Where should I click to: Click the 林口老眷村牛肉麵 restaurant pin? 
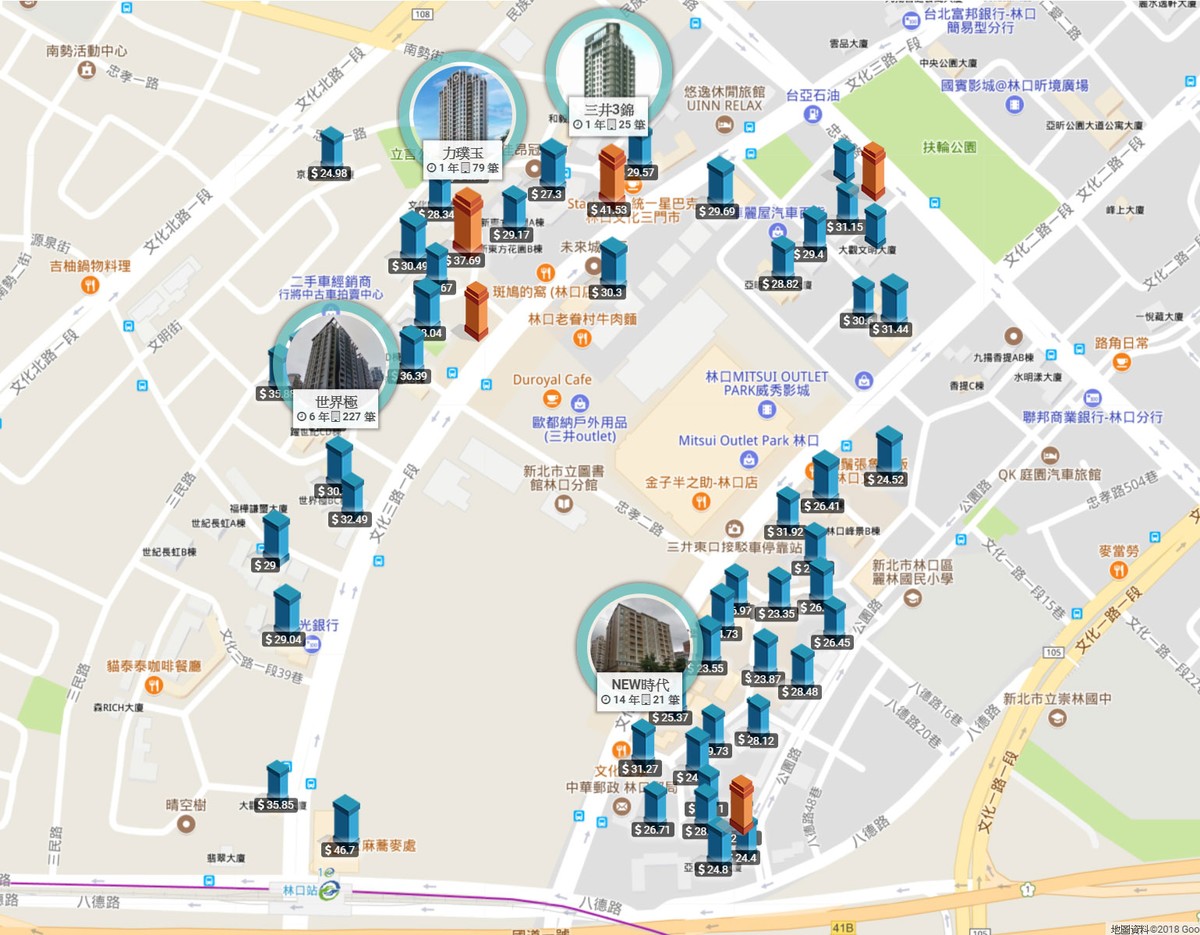pyautogui.click(x=582, y=338)
